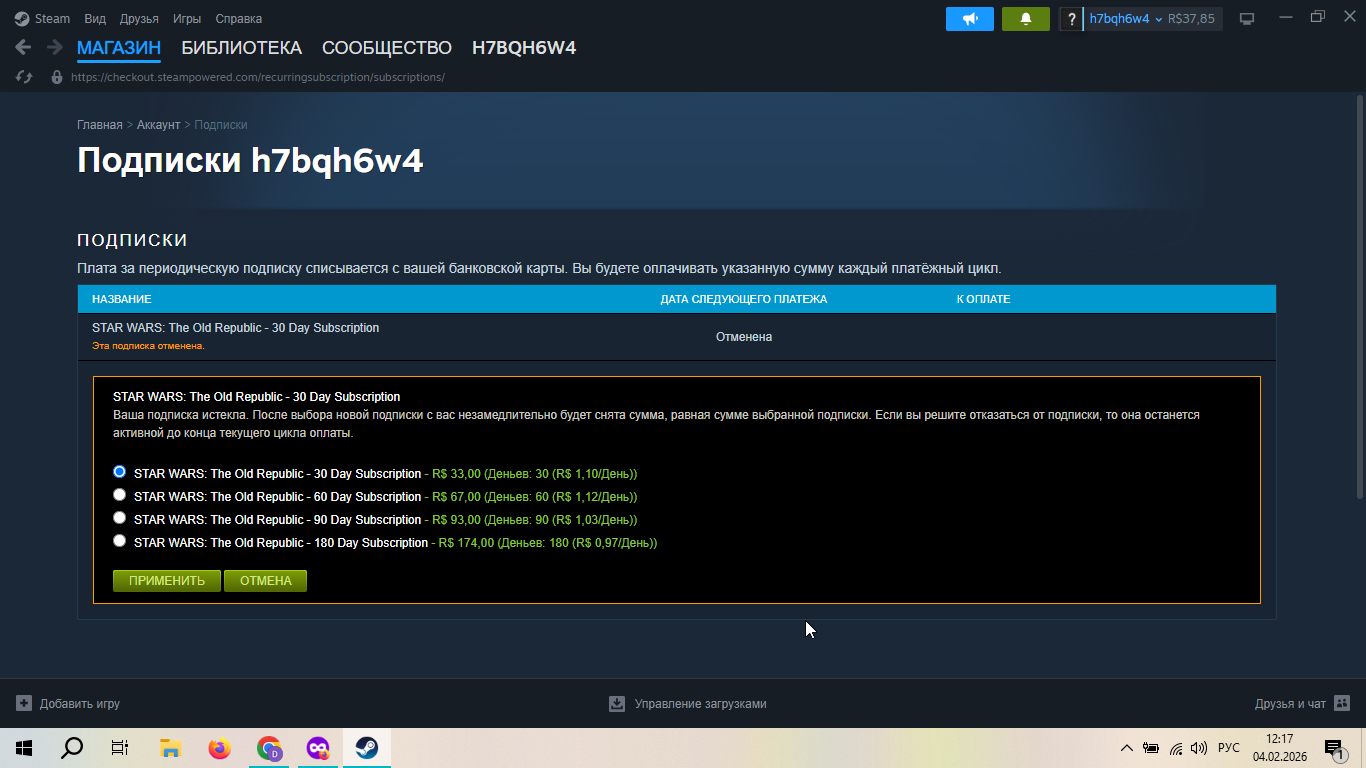Screen dimensions: 1366x768
Task: Expand the h7bqh6w4 account dropdown
Action: [x=1126, y=19]
